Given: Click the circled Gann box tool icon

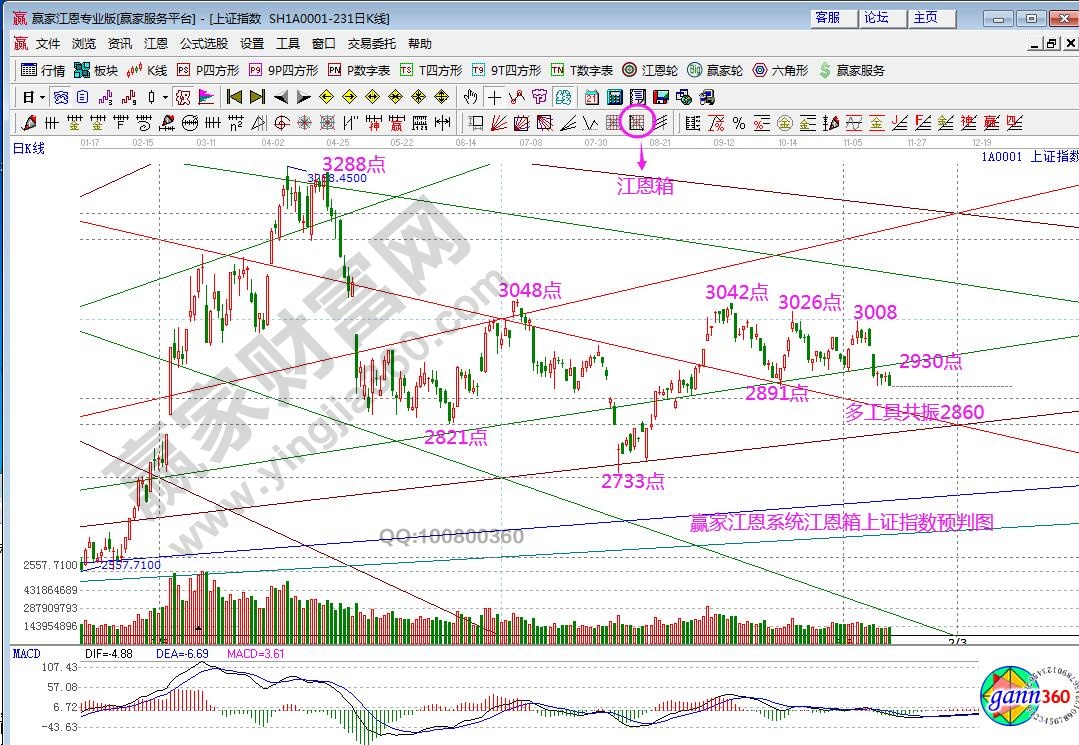Looking at the screenshot, I should click(636, 123).
